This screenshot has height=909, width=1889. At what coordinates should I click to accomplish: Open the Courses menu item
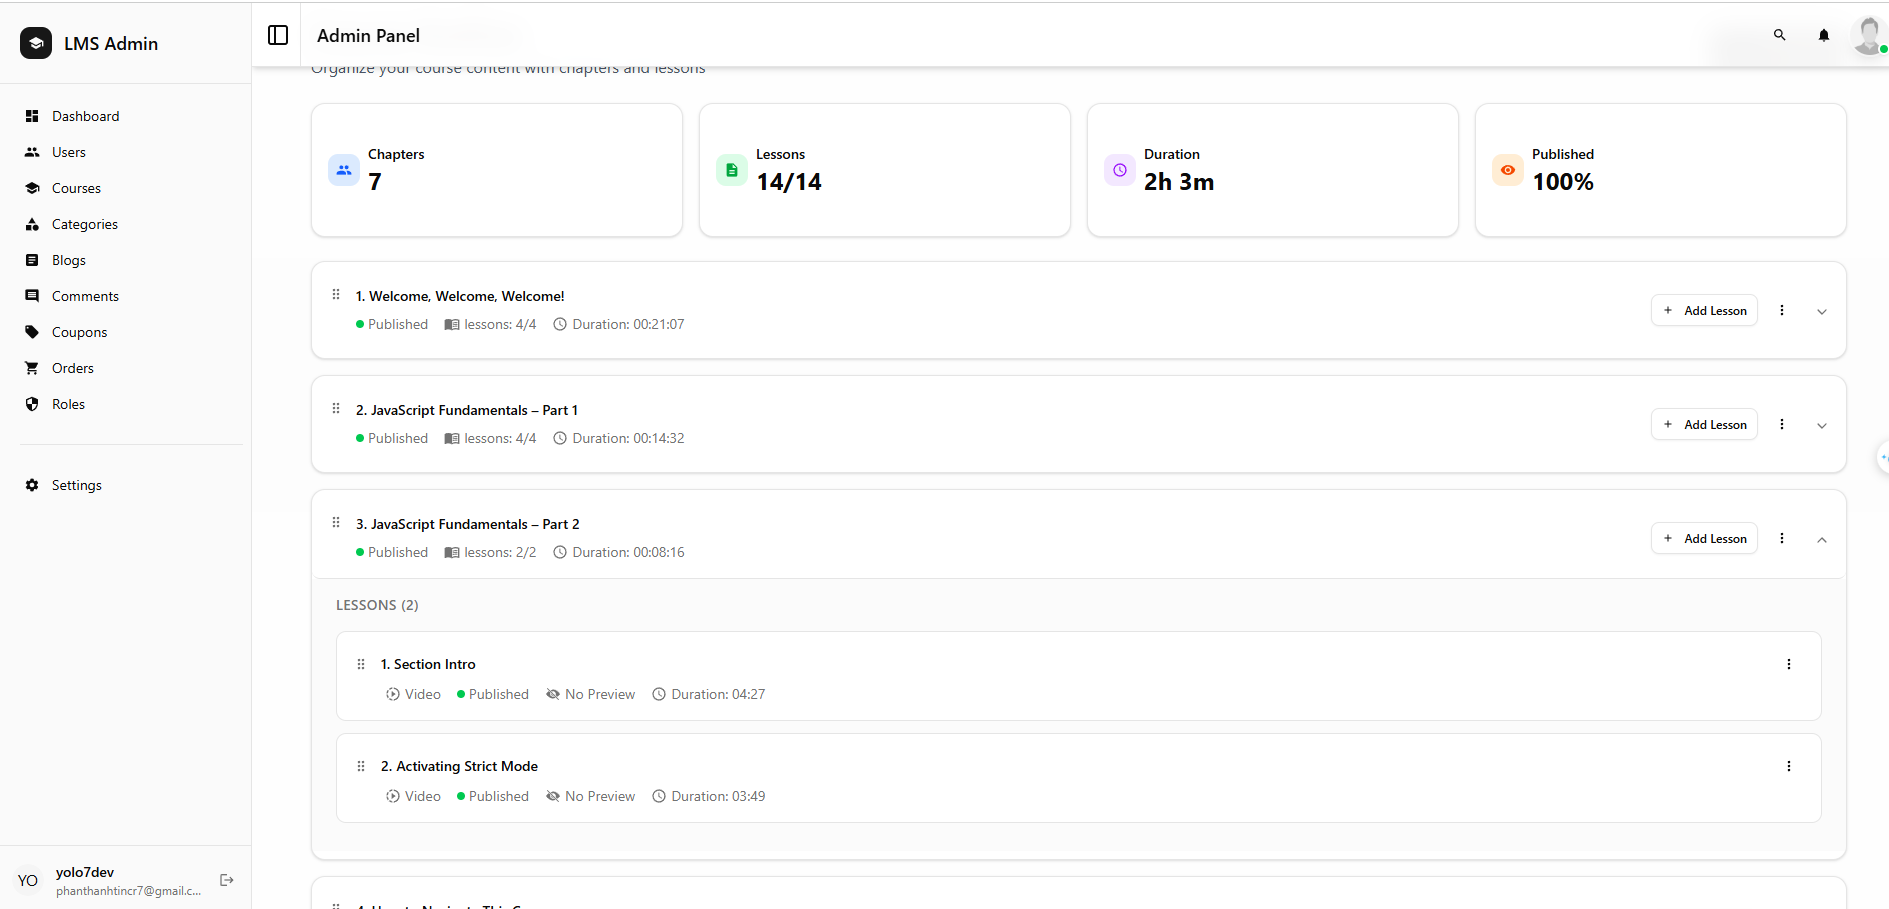tap(76, 188)
